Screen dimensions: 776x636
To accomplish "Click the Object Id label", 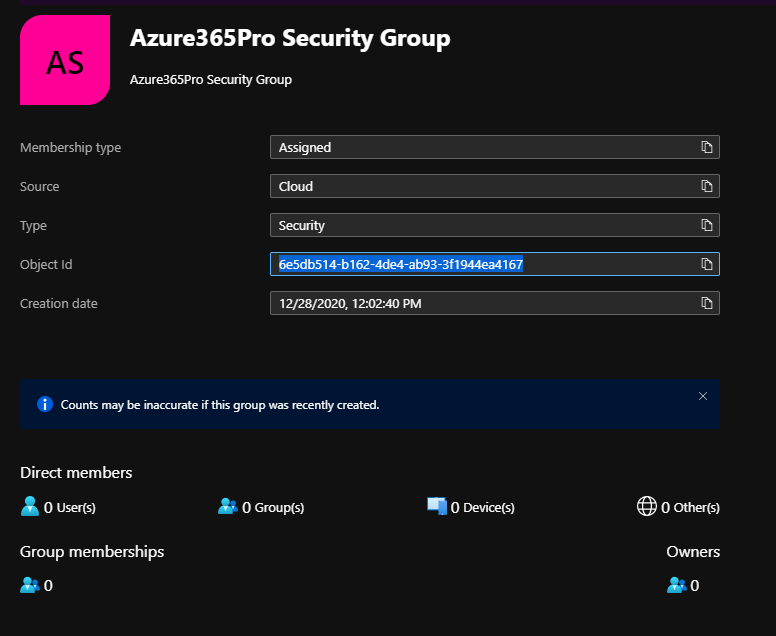I will (46, 265).
